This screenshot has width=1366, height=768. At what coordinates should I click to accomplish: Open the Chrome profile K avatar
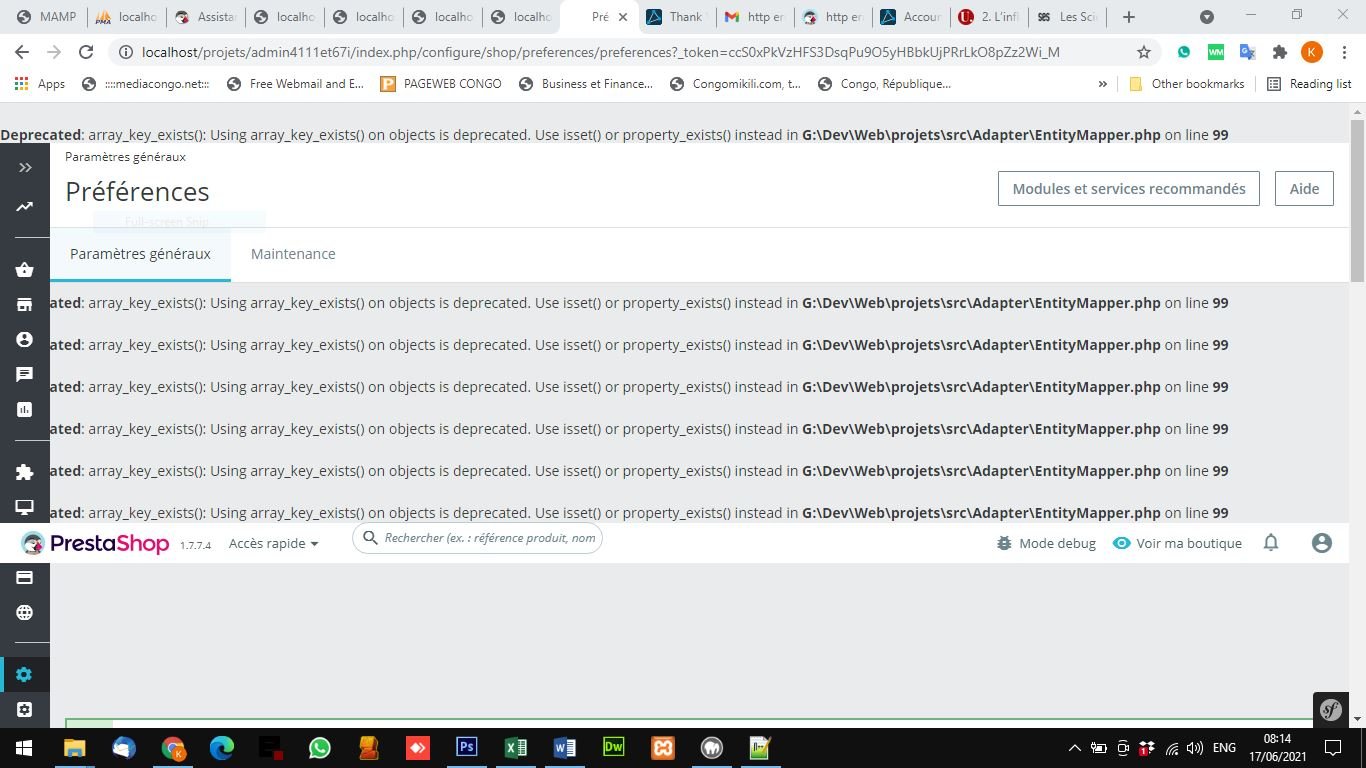coord(1312,52)
